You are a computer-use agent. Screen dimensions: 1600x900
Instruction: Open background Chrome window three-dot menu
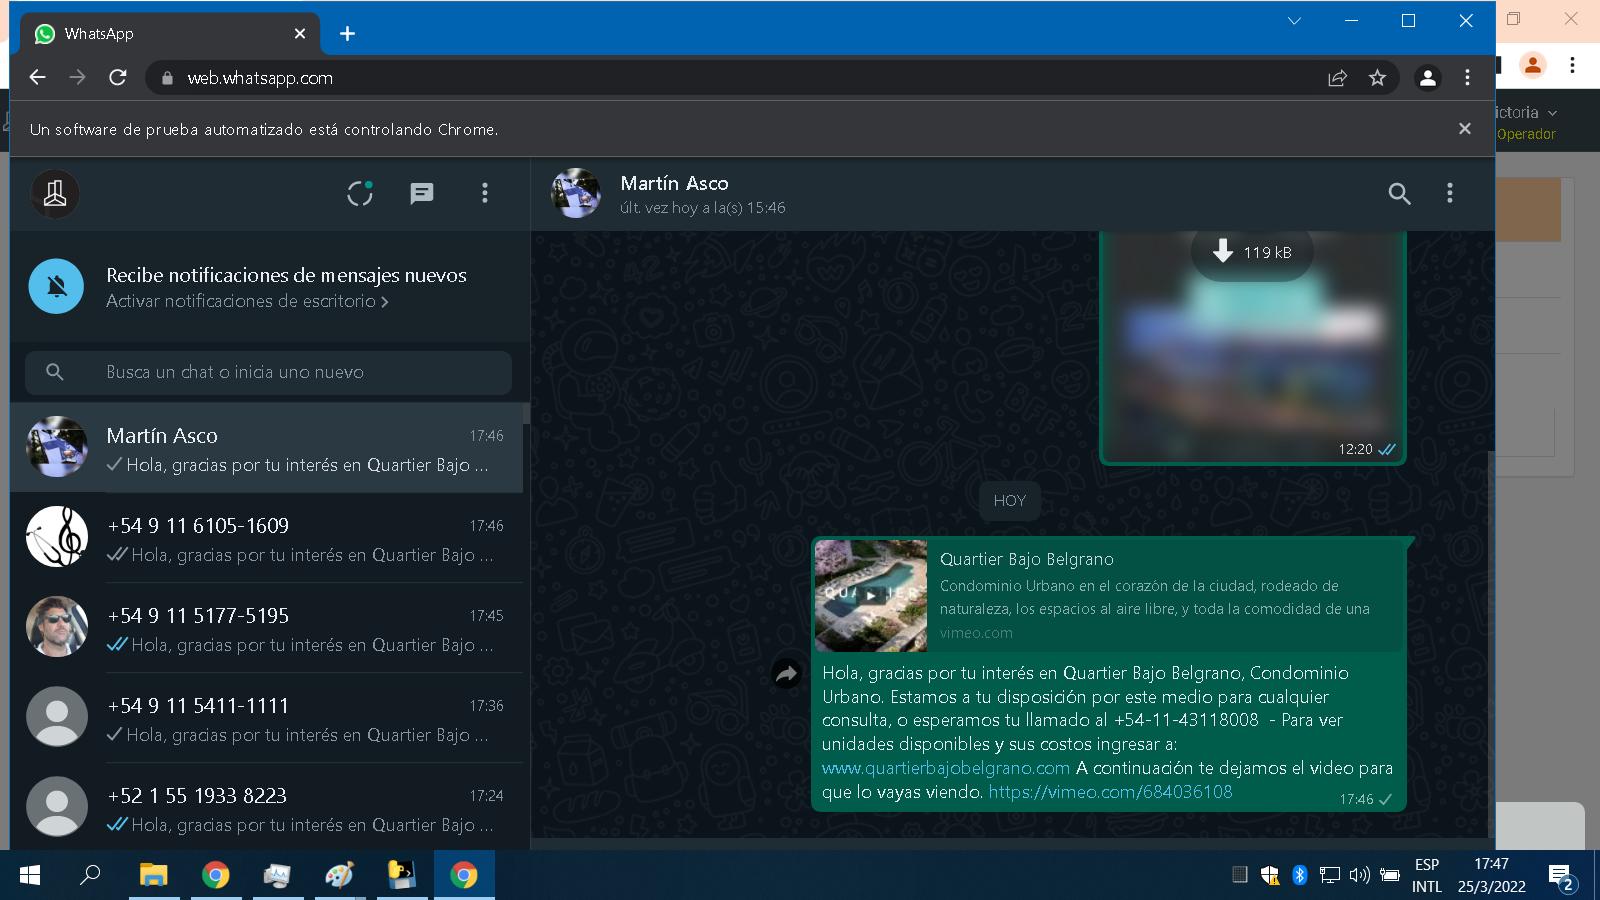coord(1572,65)
